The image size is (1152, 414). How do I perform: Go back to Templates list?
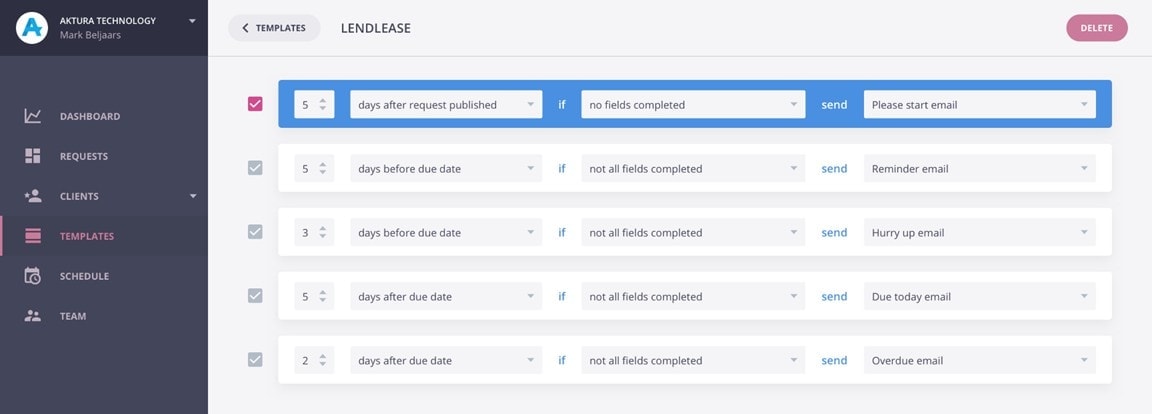pos(274,28)
